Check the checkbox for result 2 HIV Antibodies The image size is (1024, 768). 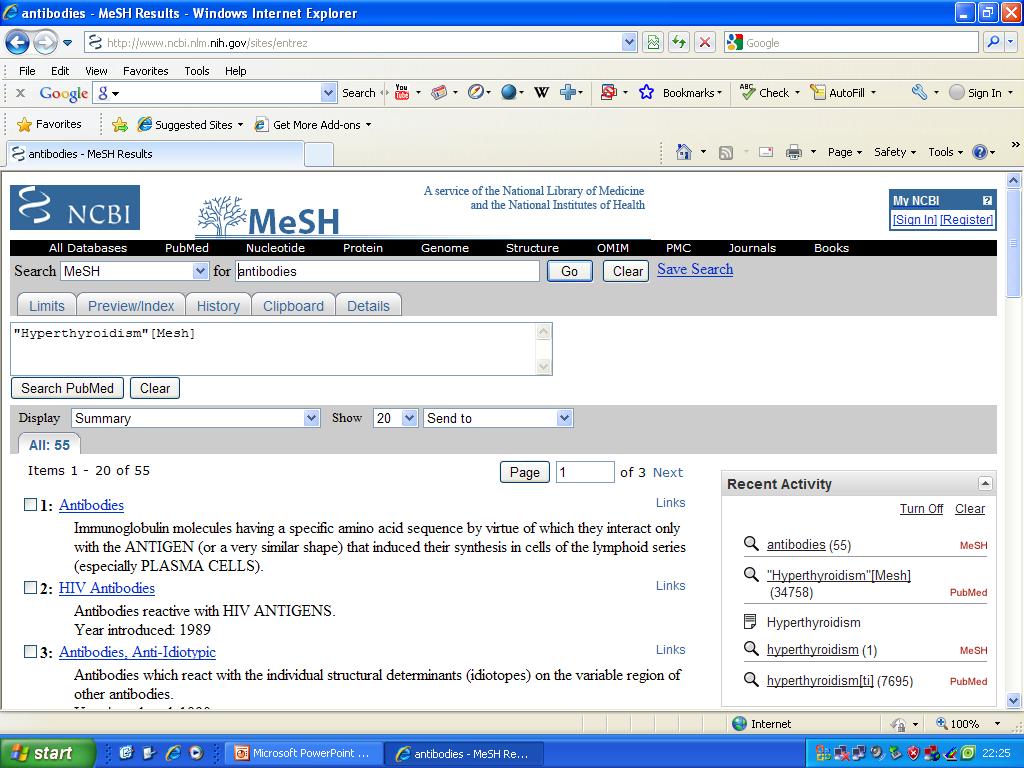30,587
